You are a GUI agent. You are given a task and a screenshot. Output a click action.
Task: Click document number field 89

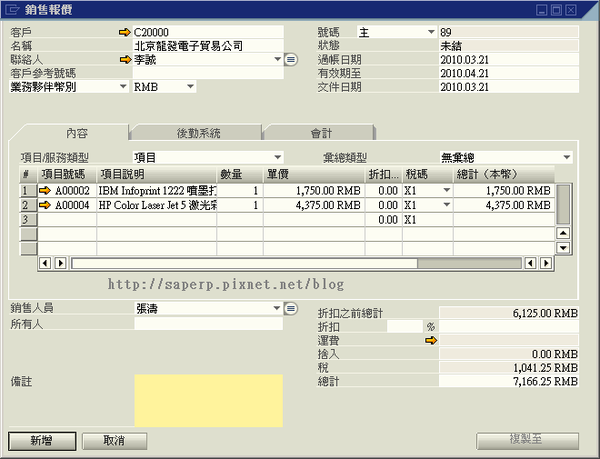[509, 32]
